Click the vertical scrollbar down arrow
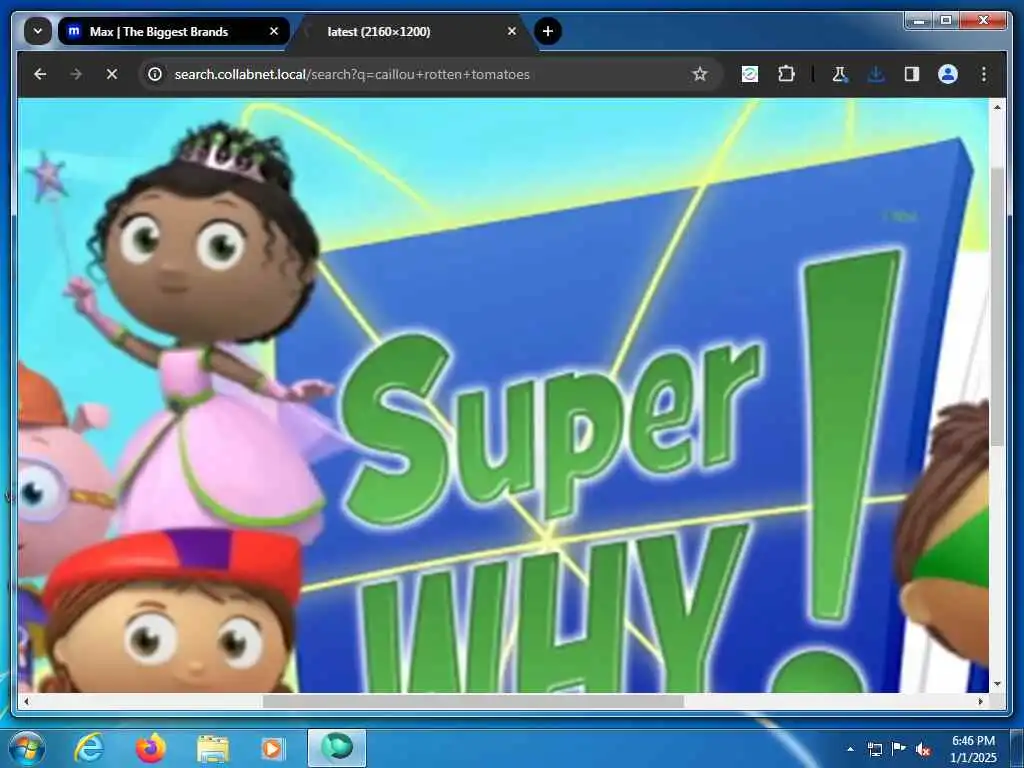The width and height of the screenshot is (1024, 768). click(997, 684)
